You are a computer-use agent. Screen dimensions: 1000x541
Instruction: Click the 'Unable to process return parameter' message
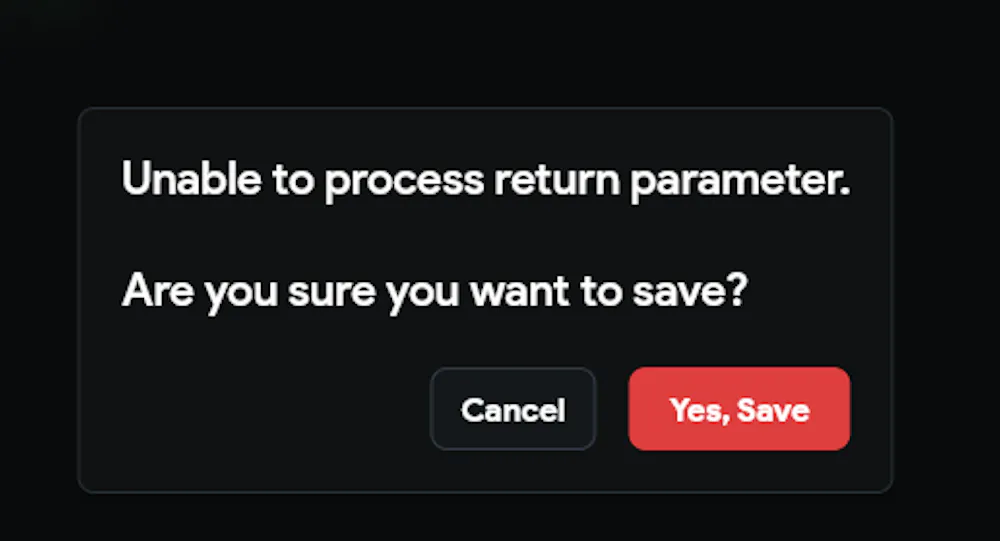pos(485,181)
